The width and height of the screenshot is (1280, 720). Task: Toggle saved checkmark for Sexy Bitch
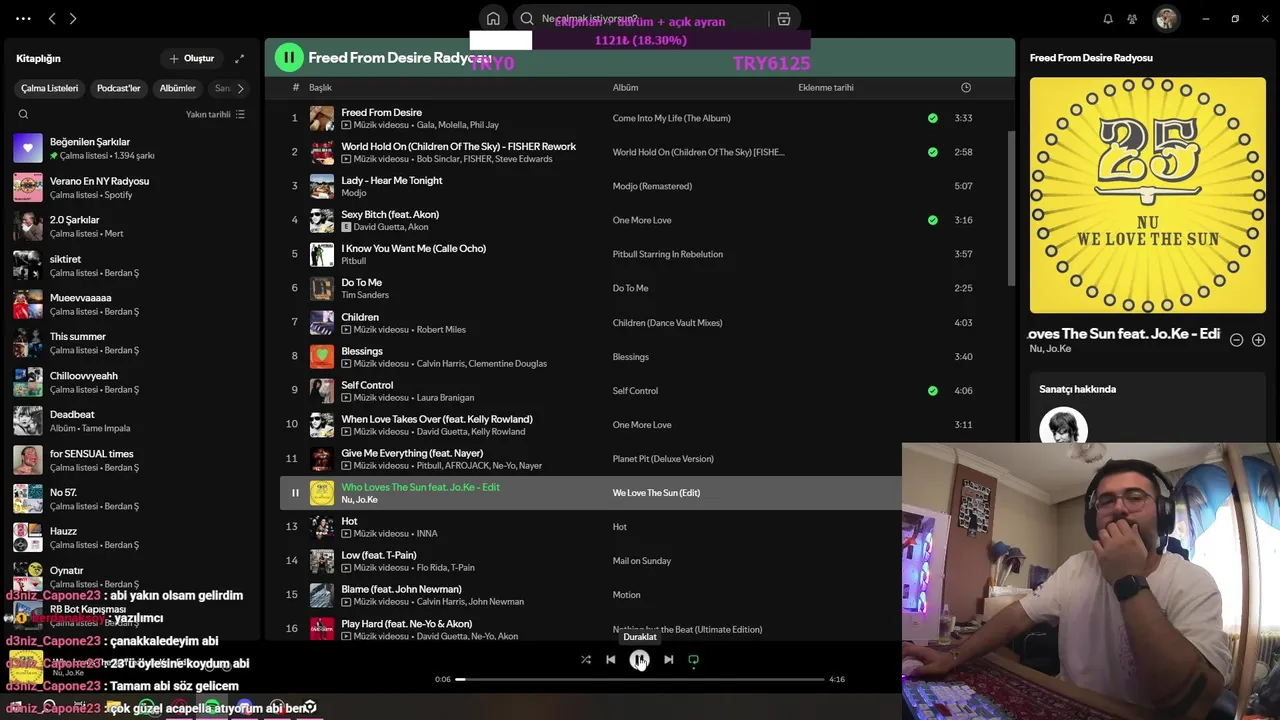tap(933, 220)
